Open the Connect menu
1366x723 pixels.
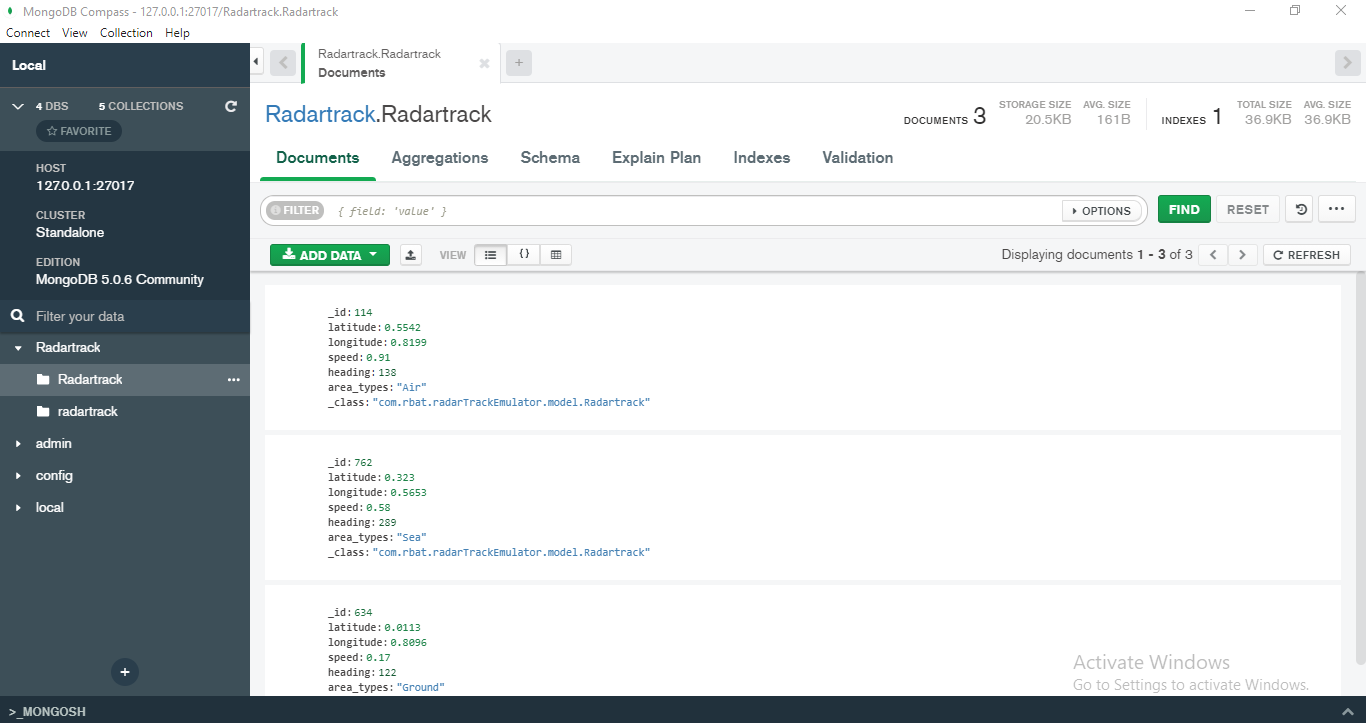coord(28,33)
